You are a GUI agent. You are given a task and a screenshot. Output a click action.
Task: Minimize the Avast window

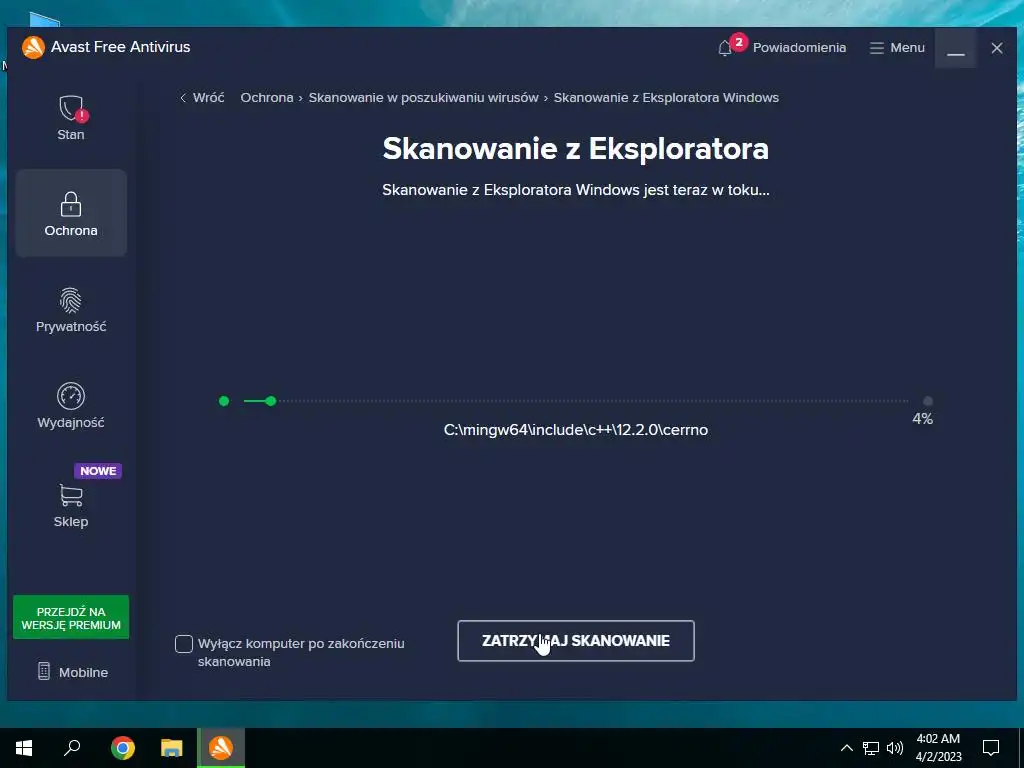coord(955,48)
